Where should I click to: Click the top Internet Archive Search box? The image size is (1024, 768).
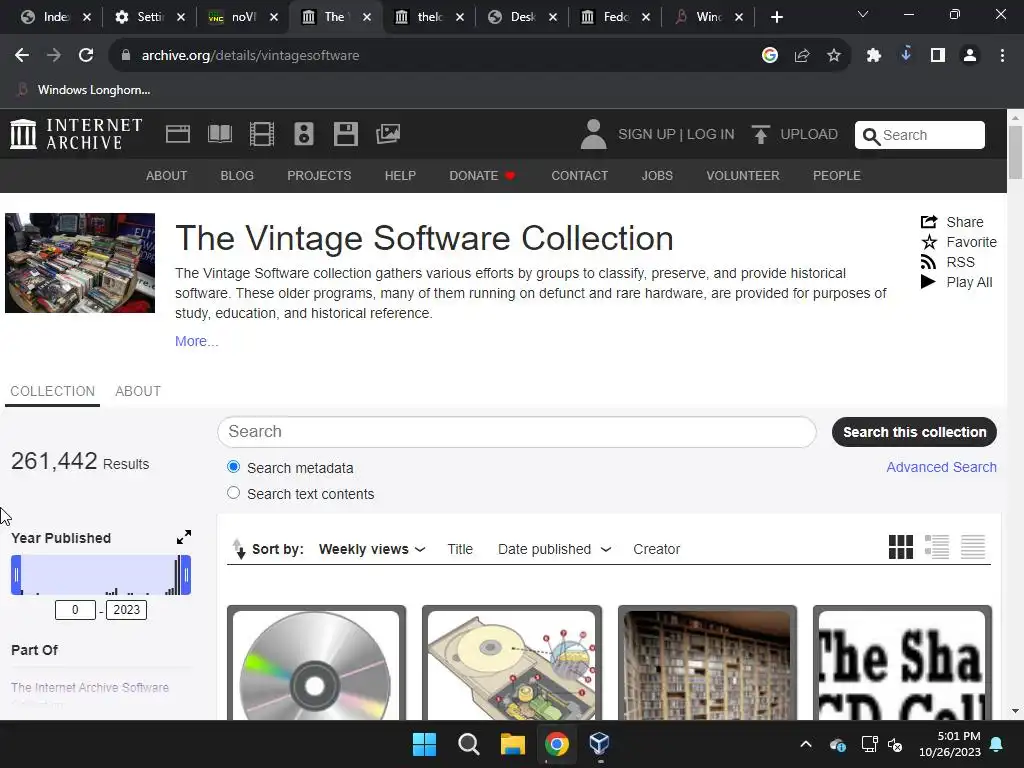[920, 135]
